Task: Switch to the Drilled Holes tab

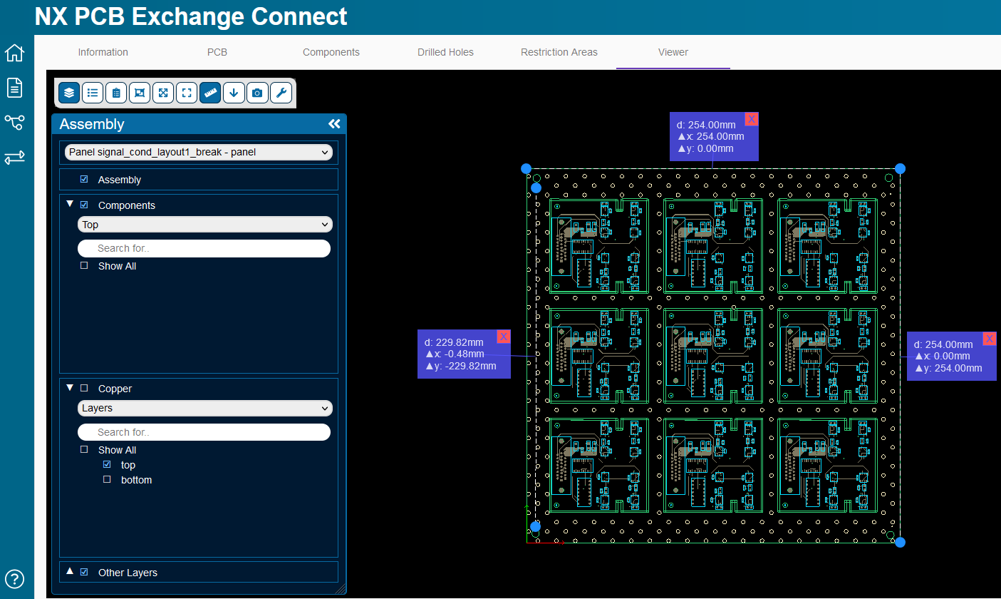Action: [x=445, y=52]
